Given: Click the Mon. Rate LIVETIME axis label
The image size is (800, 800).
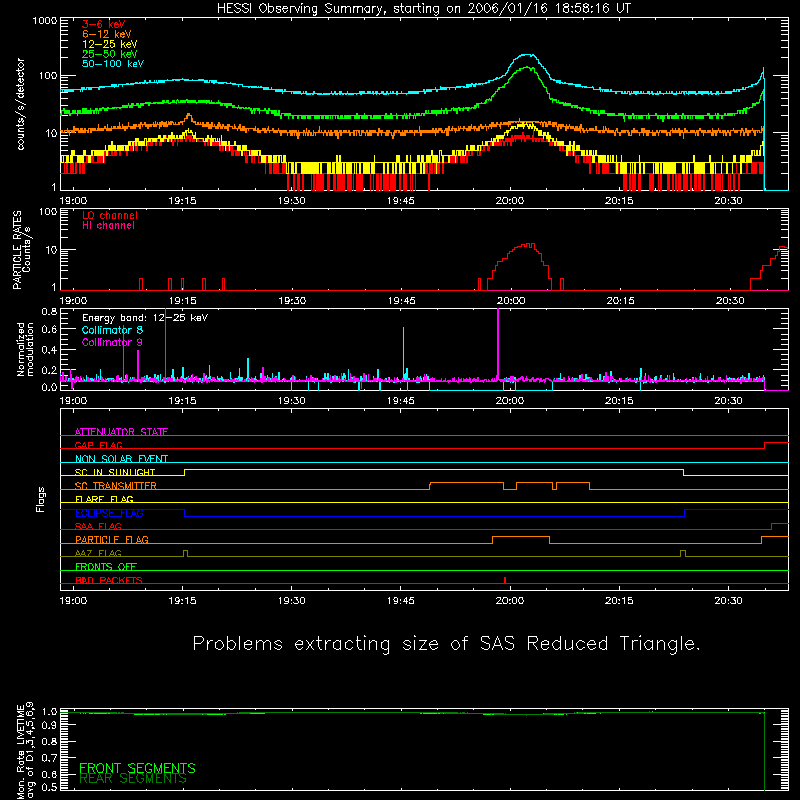Looking at the screenshot, I should 25,751.
